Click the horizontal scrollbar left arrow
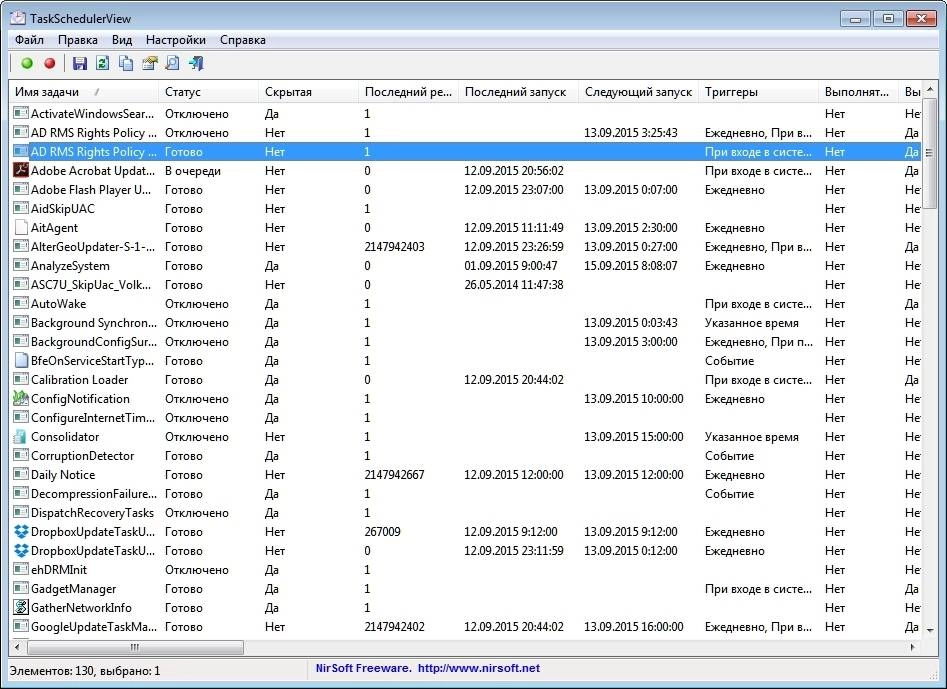 point(18,647)
